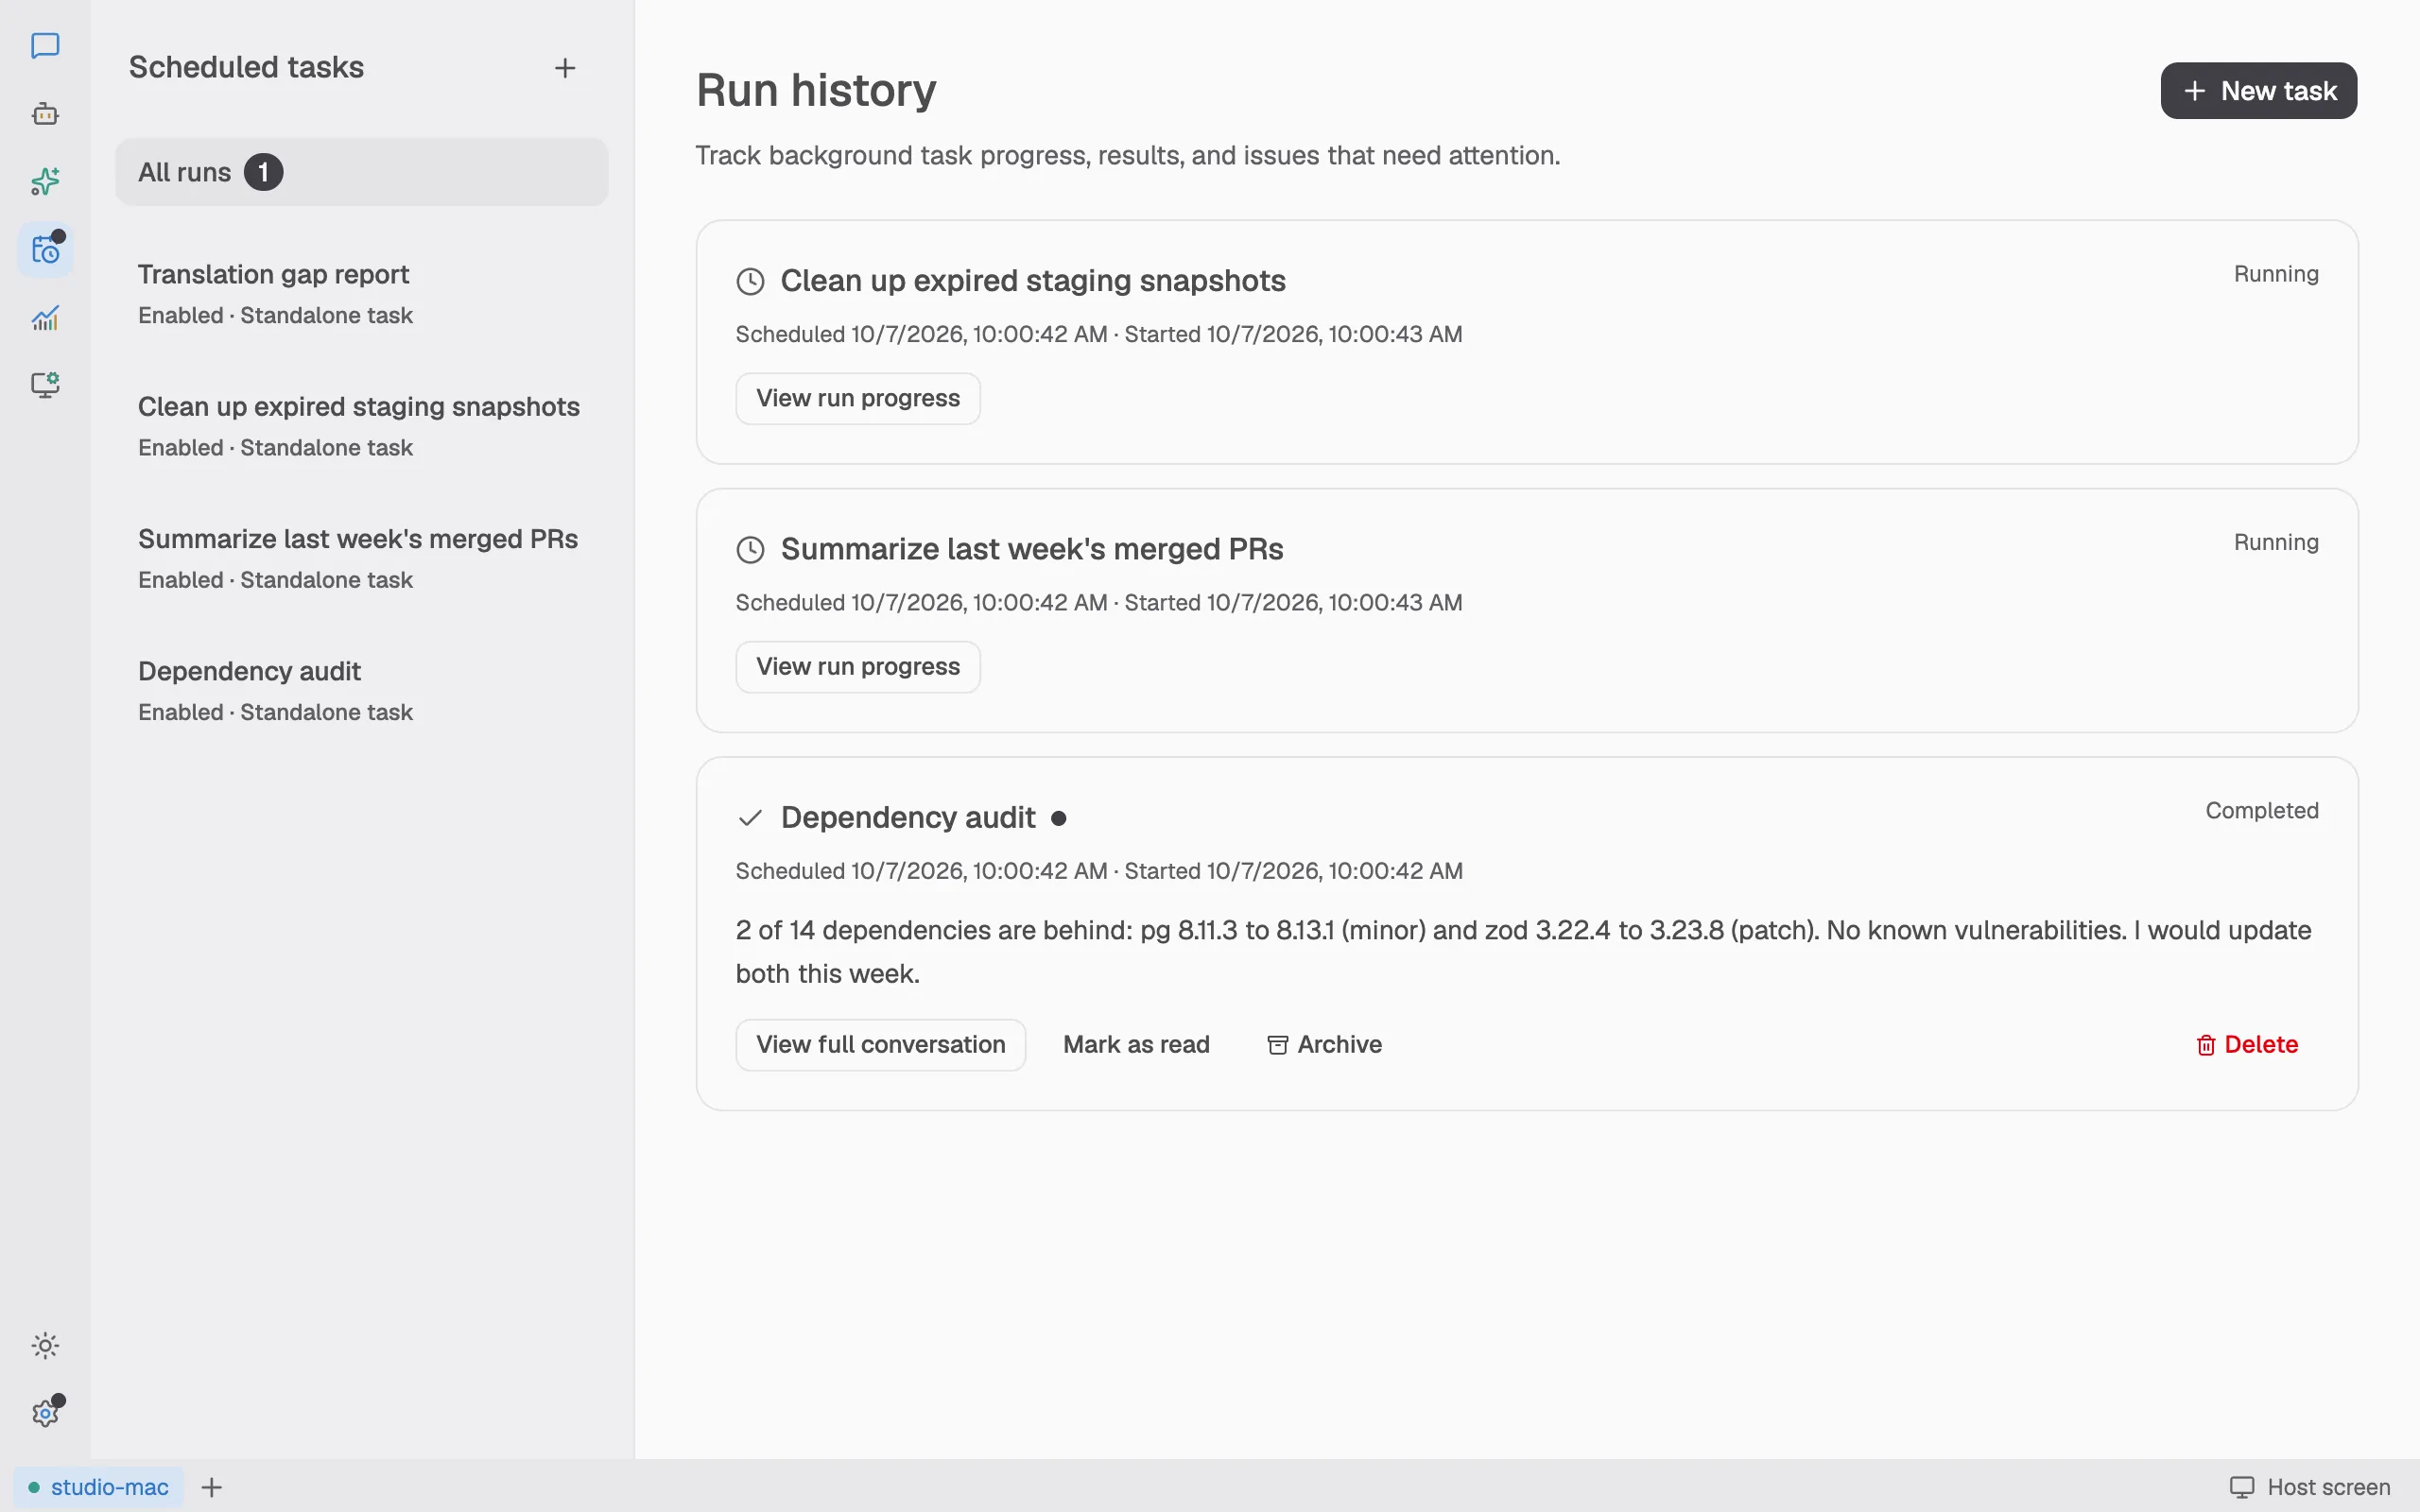Open the chat bubble sidebar icon

(45, 46)
